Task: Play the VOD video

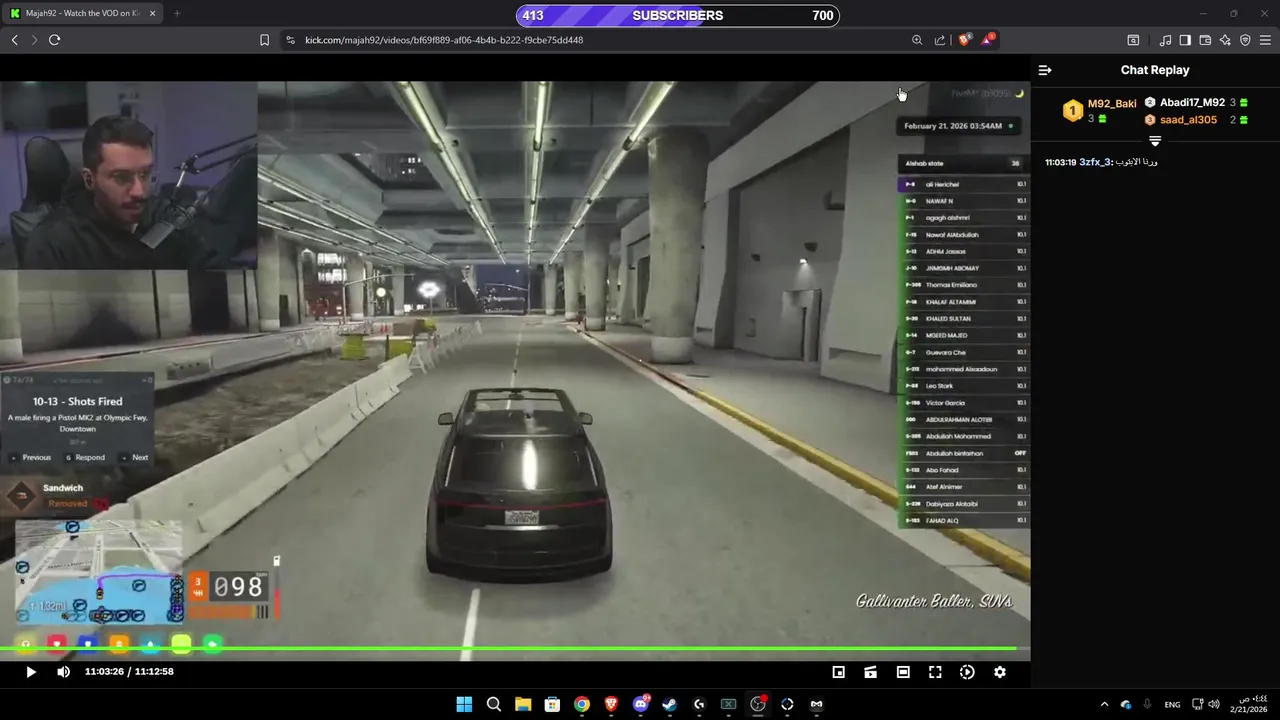Action: (30, 672)
